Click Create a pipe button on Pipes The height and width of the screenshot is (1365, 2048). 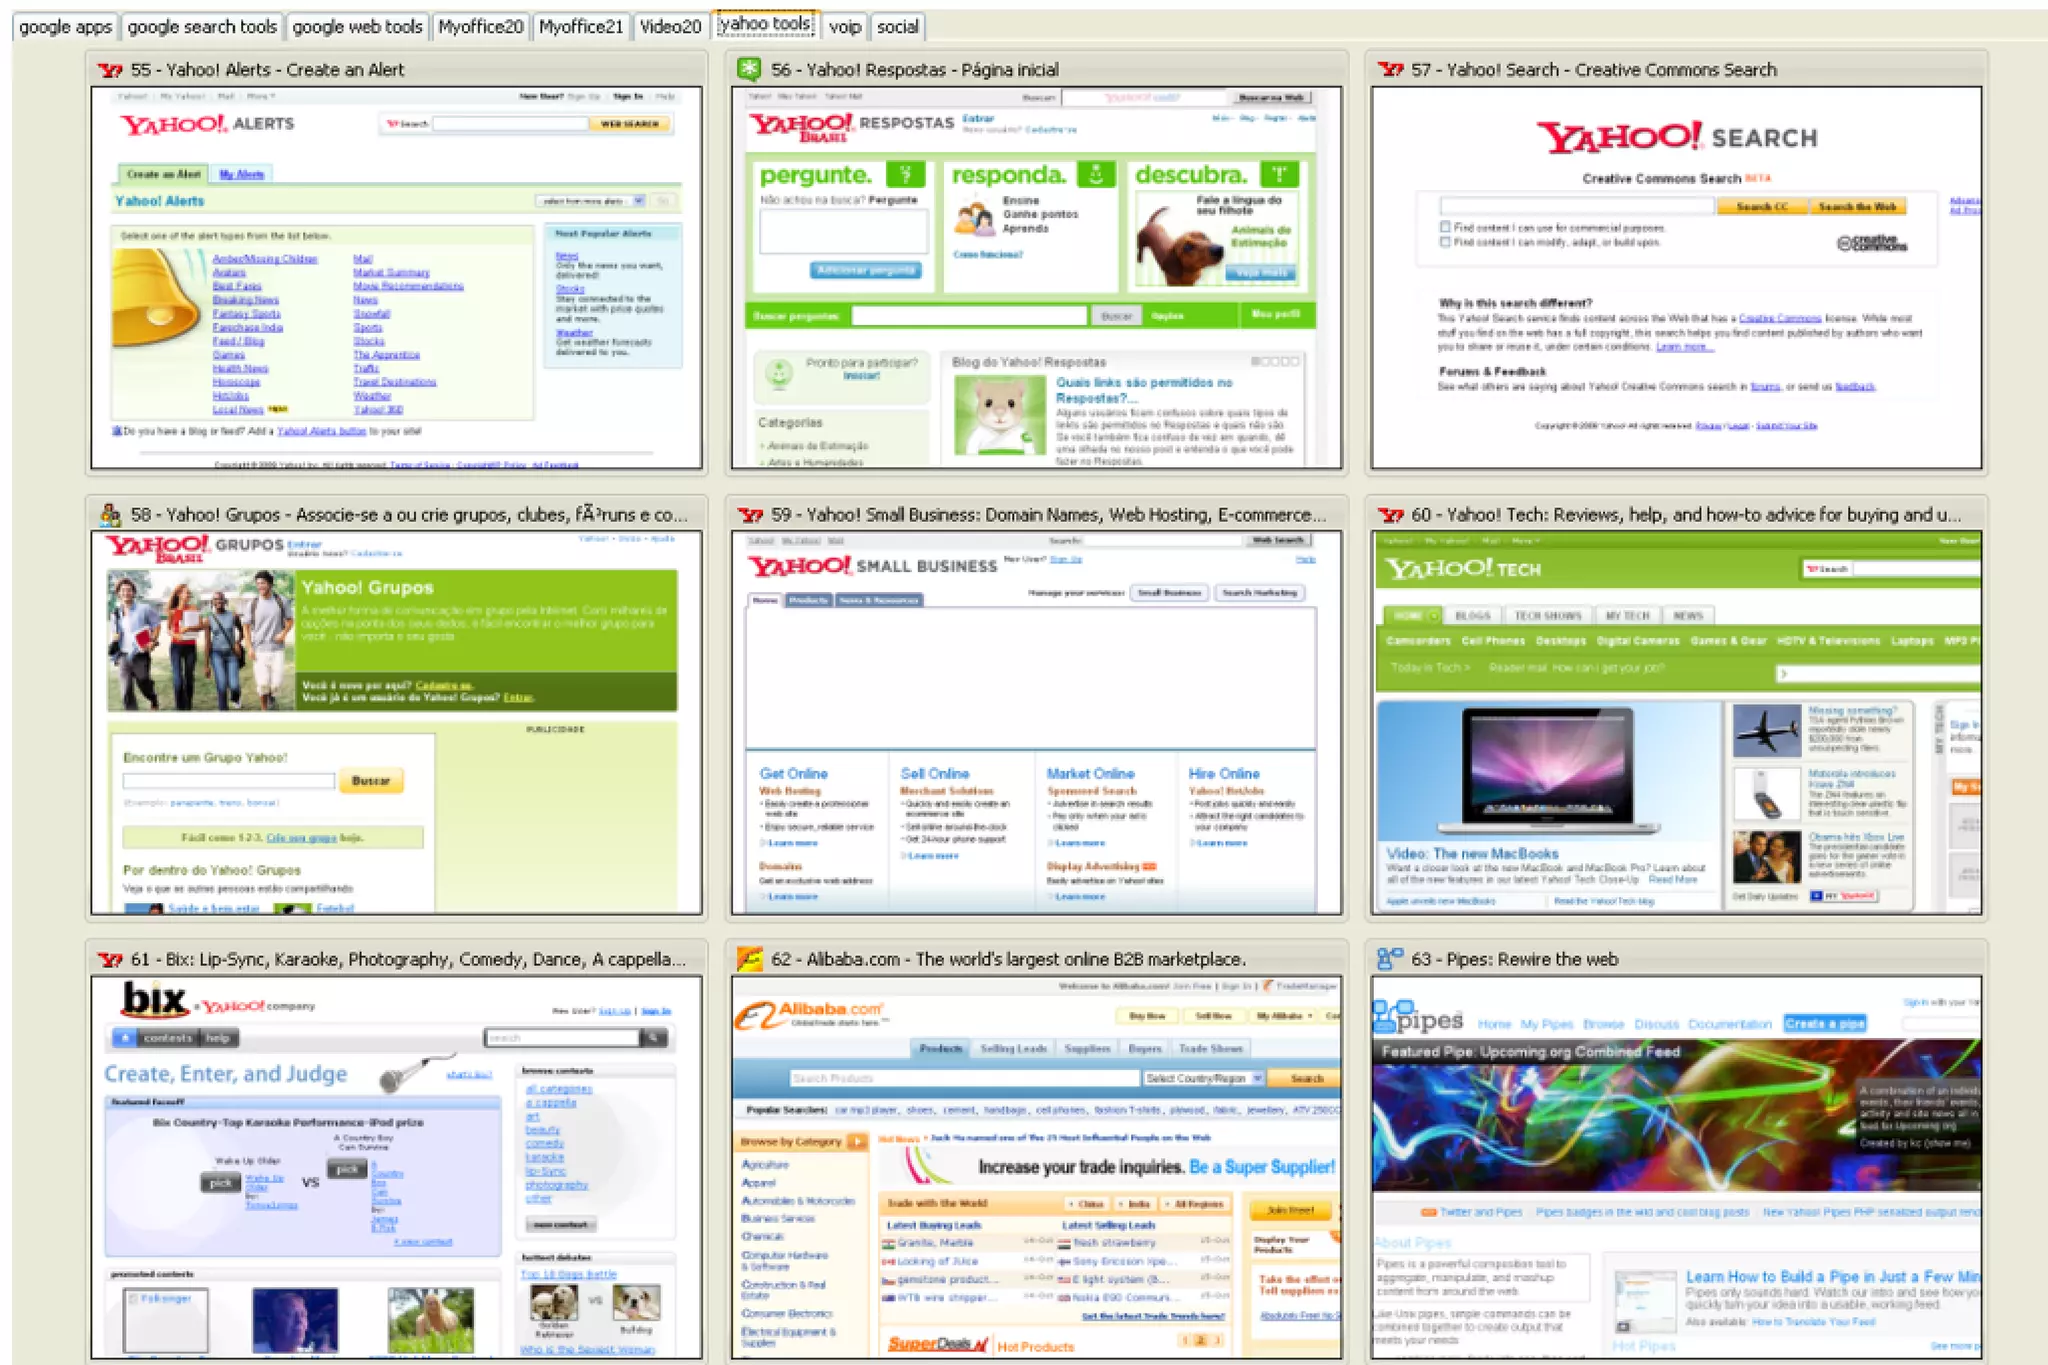[x=1824, y=1023]
